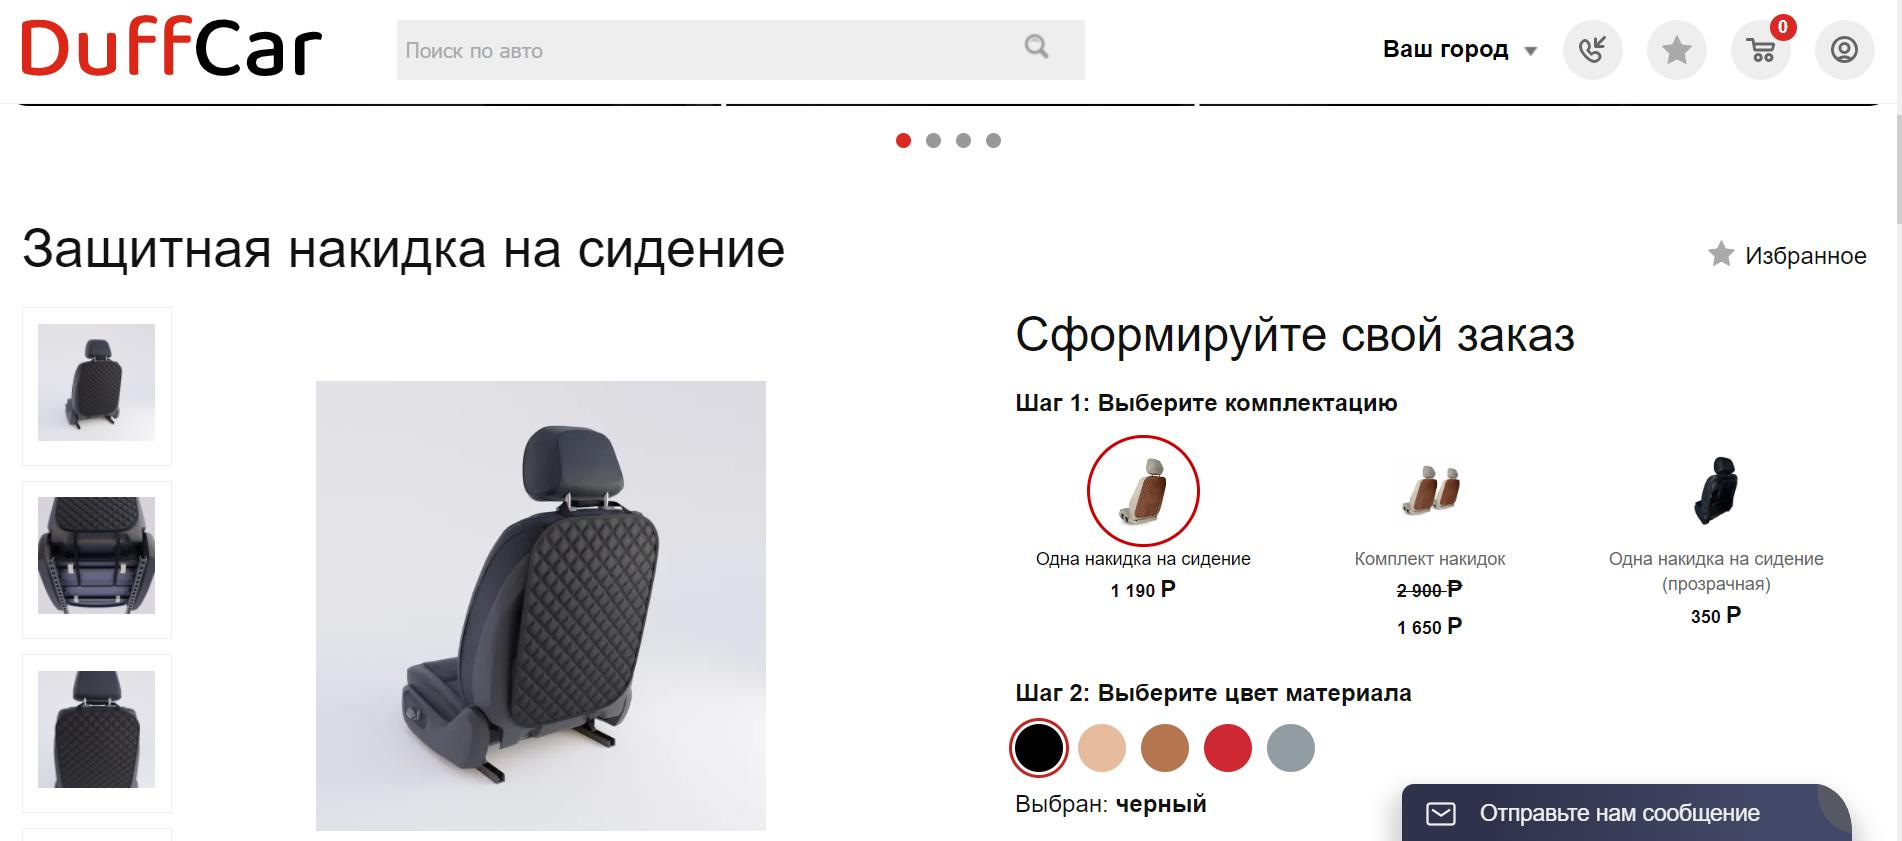This screenshot has height=841, width=1902.
Task: Choose the red material color swatch
Action: tap(1228, 748)
